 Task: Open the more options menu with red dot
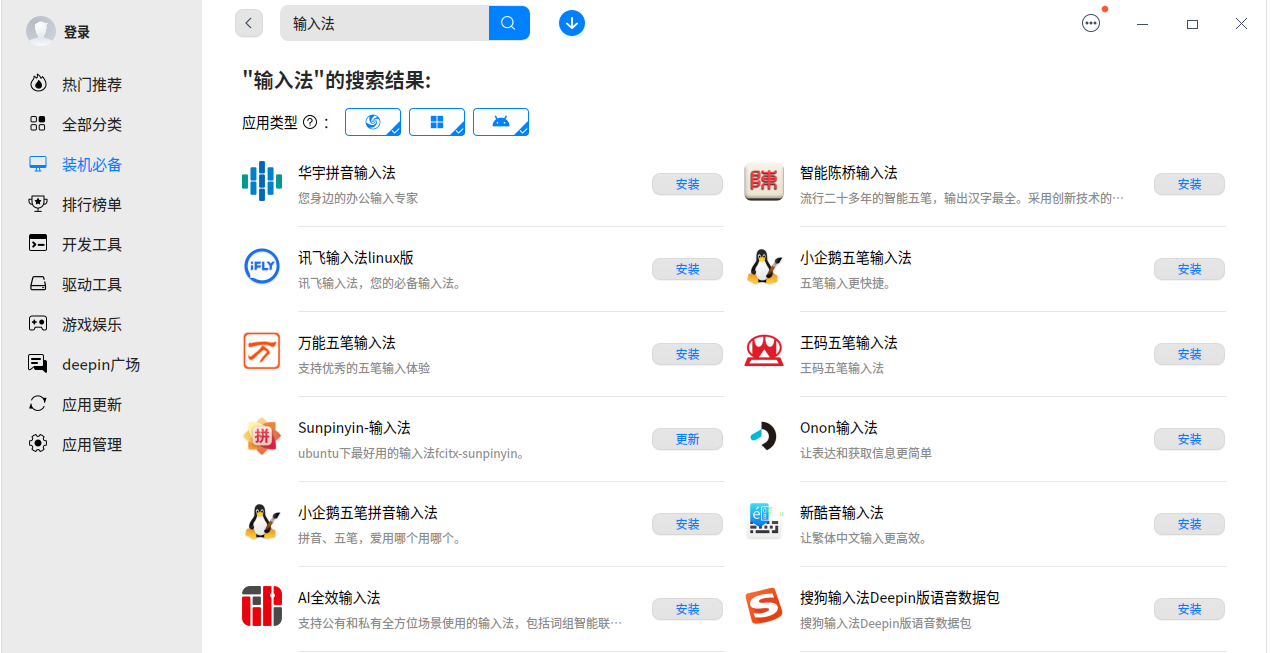click(1091, 22)
